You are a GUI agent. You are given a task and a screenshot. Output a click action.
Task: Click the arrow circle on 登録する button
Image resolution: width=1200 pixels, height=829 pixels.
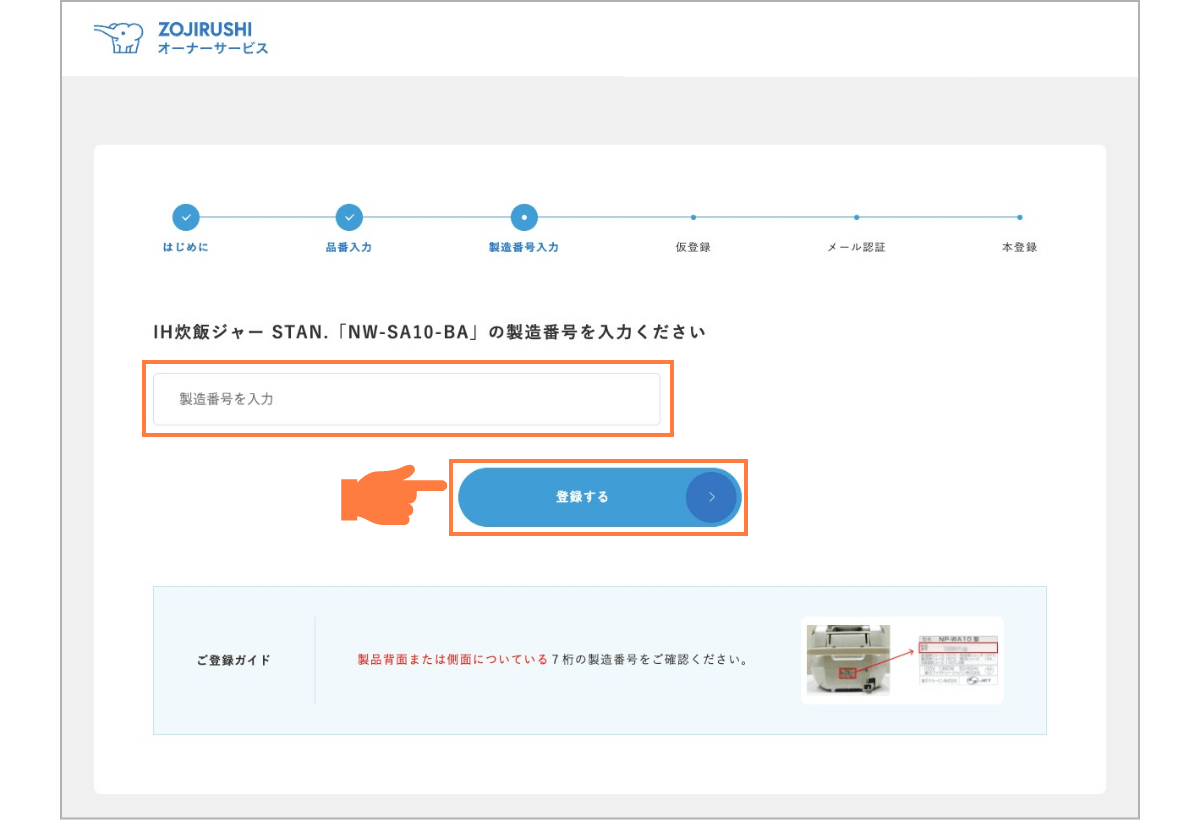click(x=711, y=497)
